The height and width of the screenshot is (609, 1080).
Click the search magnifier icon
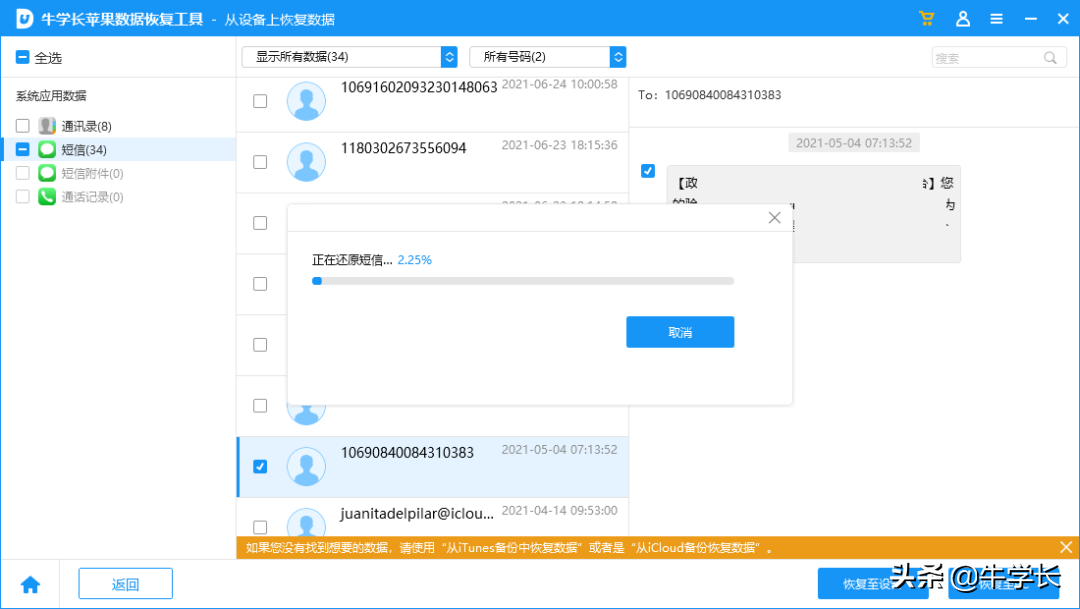point(1050,57)
